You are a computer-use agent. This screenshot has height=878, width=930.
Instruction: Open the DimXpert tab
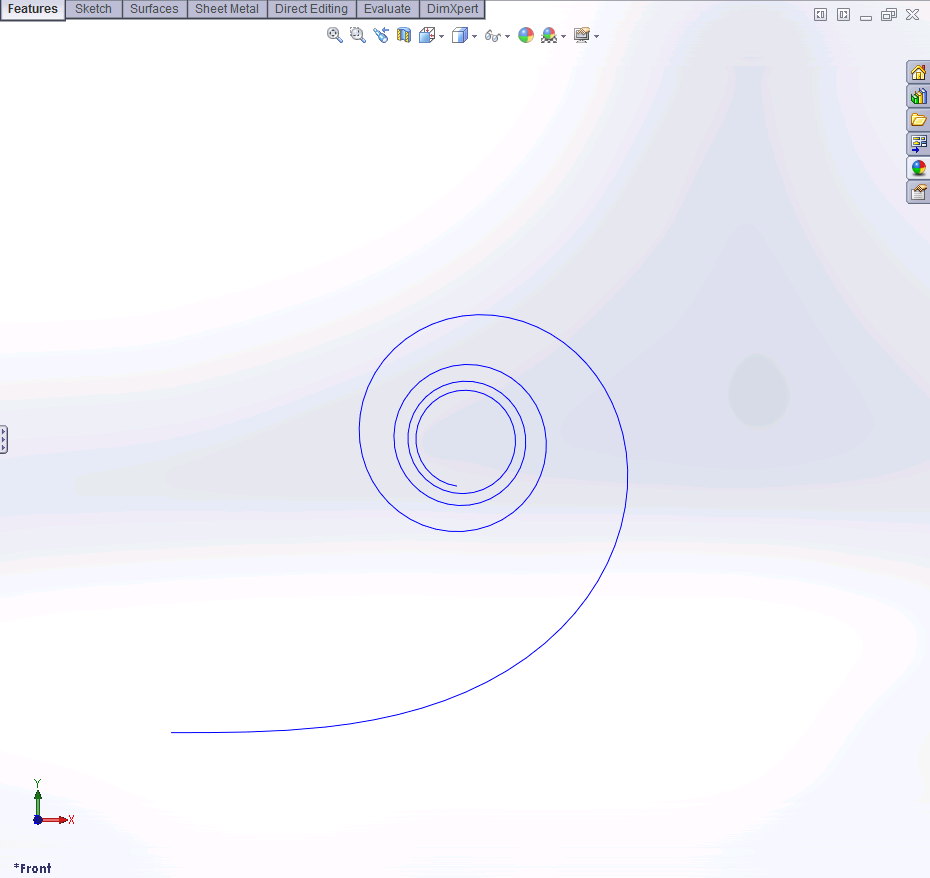point(453,9)
